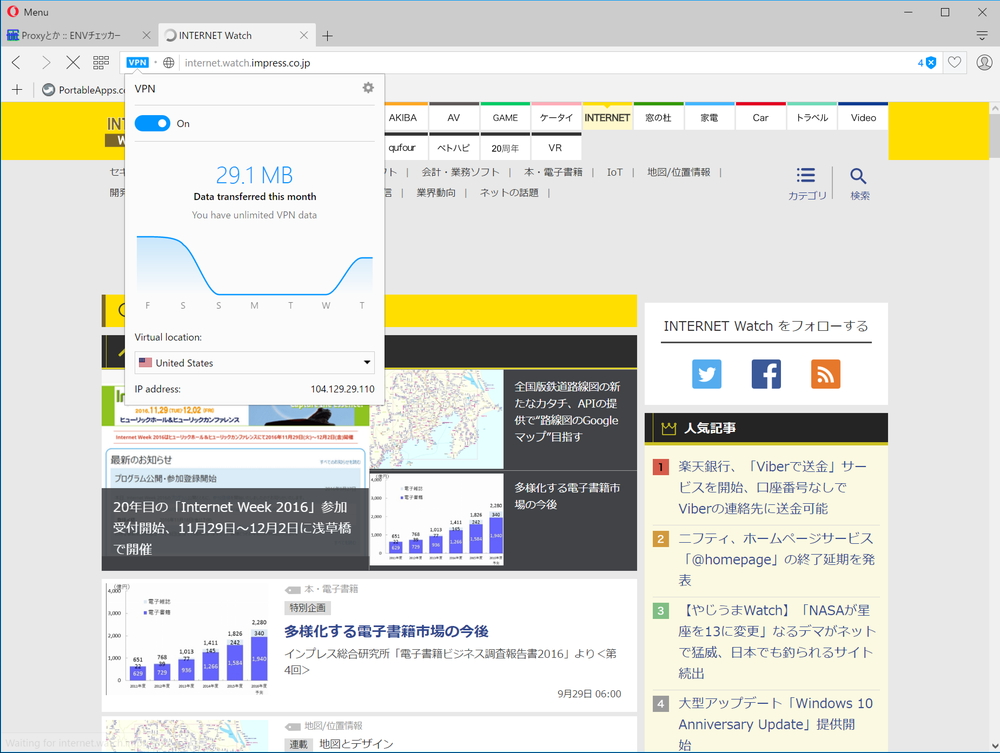Focus the address bar URL field

[542, 62]
